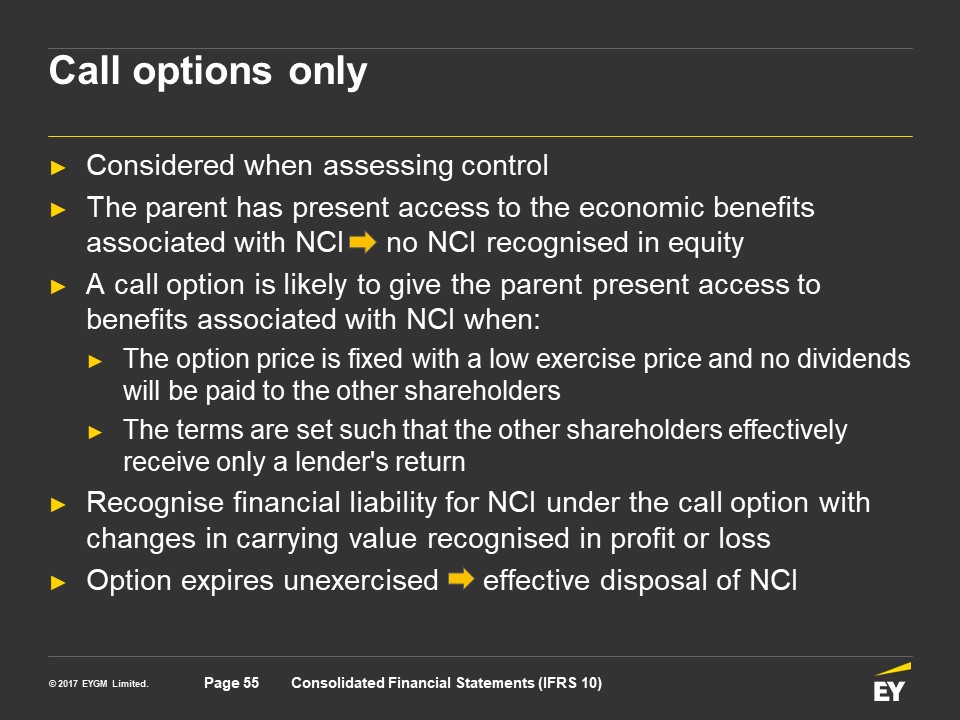Click the bullet beside 'Recognise financial liability'
The image size is (960, 720).
coord(58,505)
